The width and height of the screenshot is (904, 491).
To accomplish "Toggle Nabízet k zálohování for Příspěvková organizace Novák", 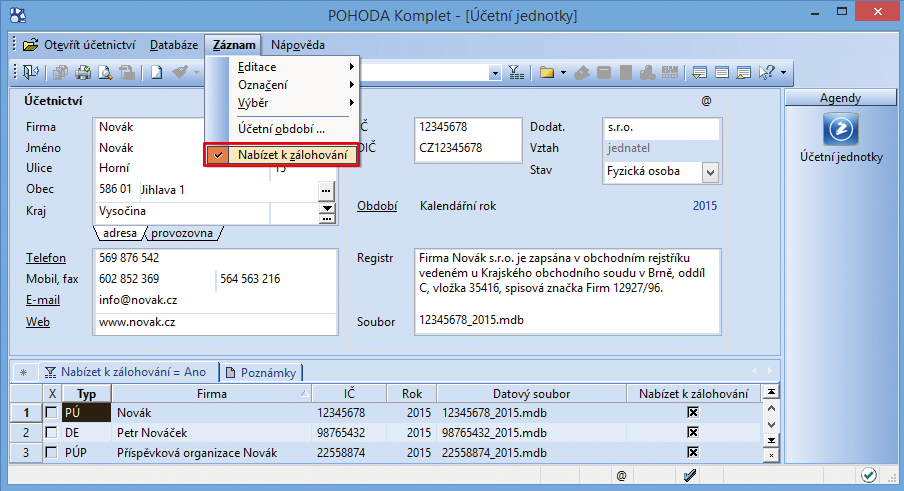I will [x=692, y=453].
